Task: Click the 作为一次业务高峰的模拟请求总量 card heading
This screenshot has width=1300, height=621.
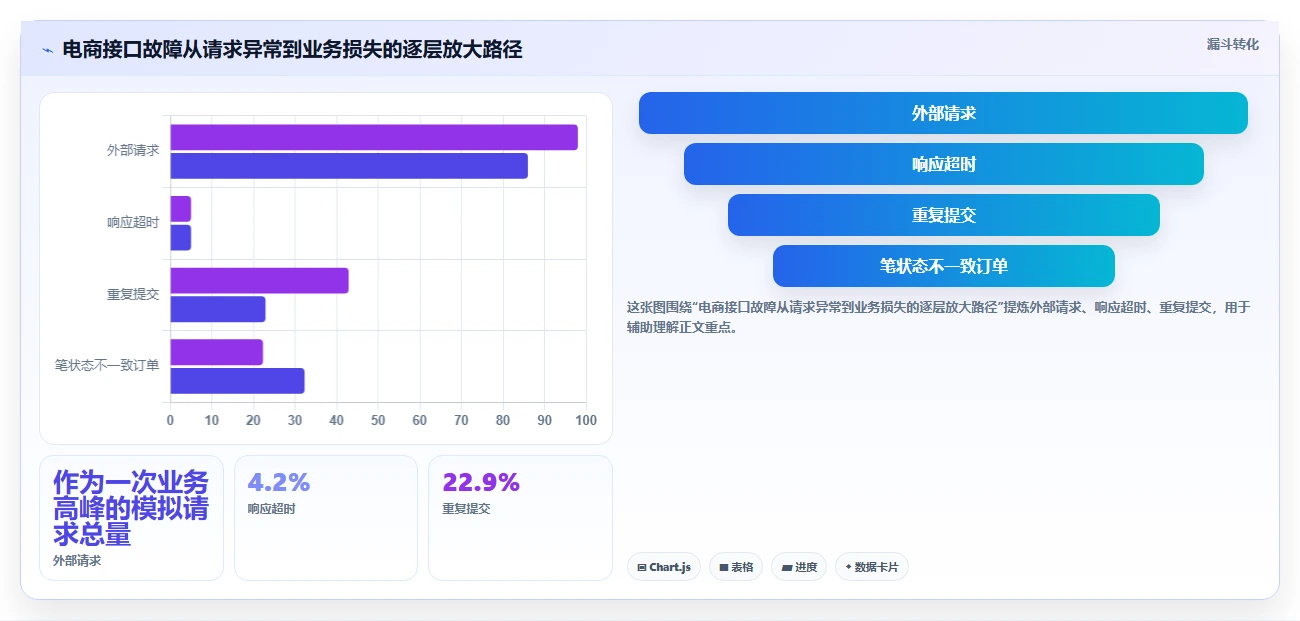Action: (131, 508)
